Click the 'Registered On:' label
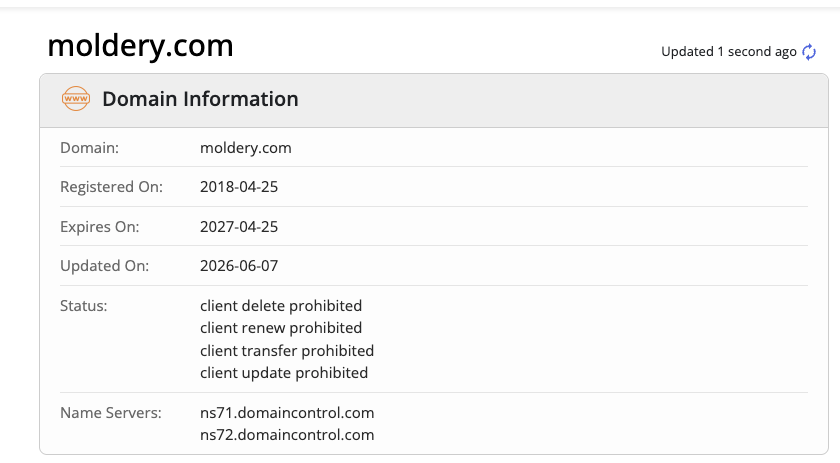The image size is (840, 463). [x=111, y=186]
